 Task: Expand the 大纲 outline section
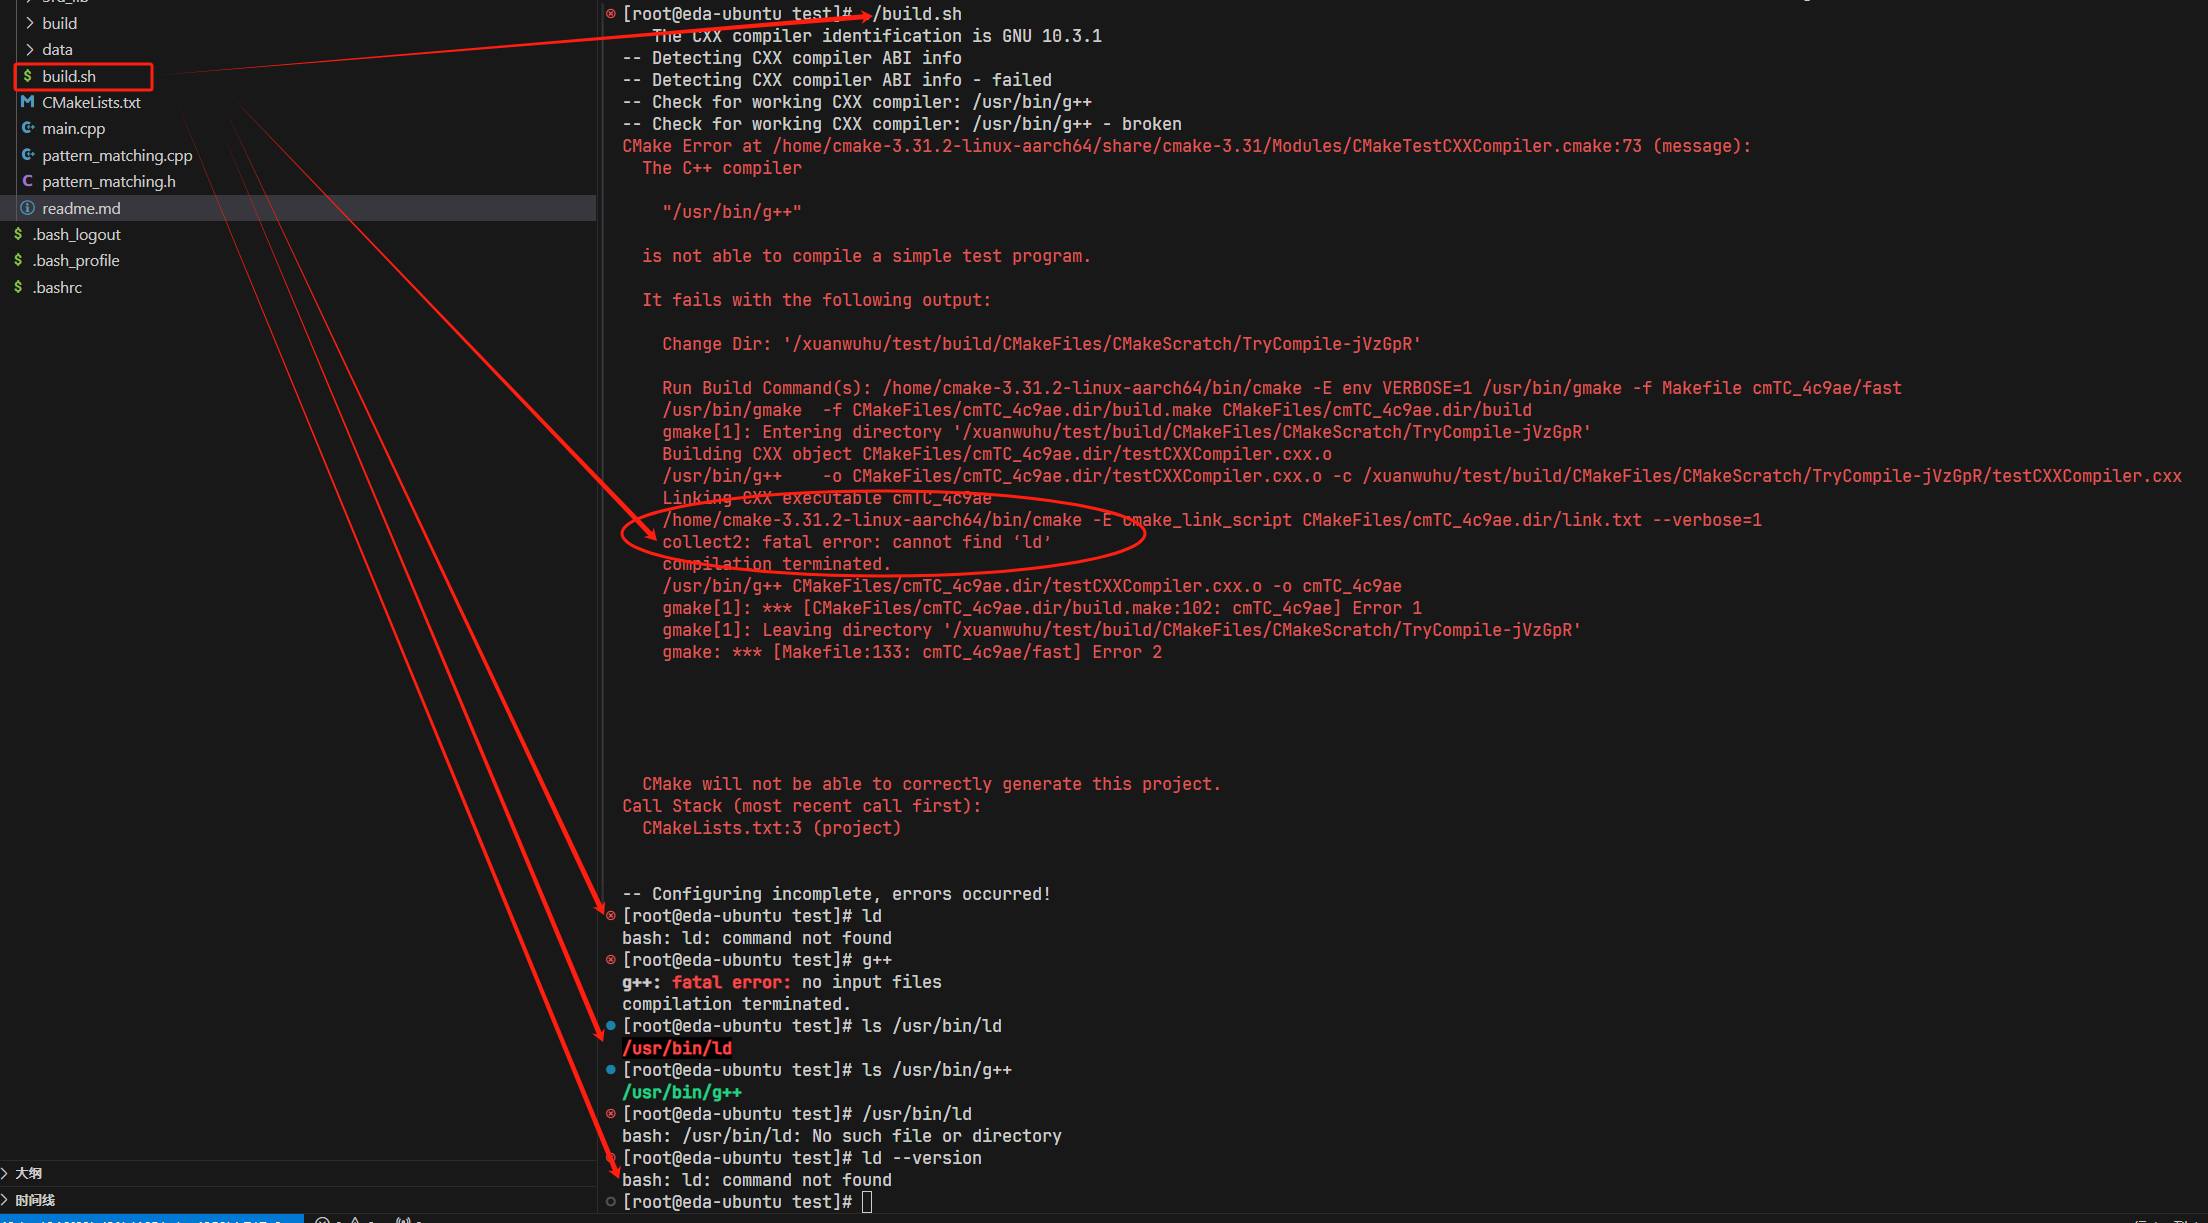coord(6,1173)
